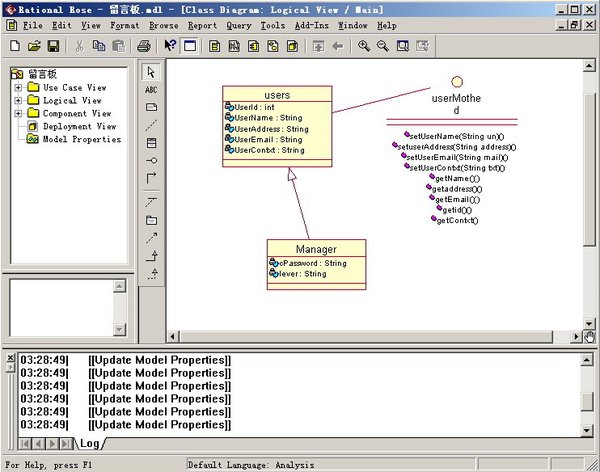Viewport: 600px width, 472px height.
Task: Click the Copy icon in the toolbar
Action: [99, 46]
